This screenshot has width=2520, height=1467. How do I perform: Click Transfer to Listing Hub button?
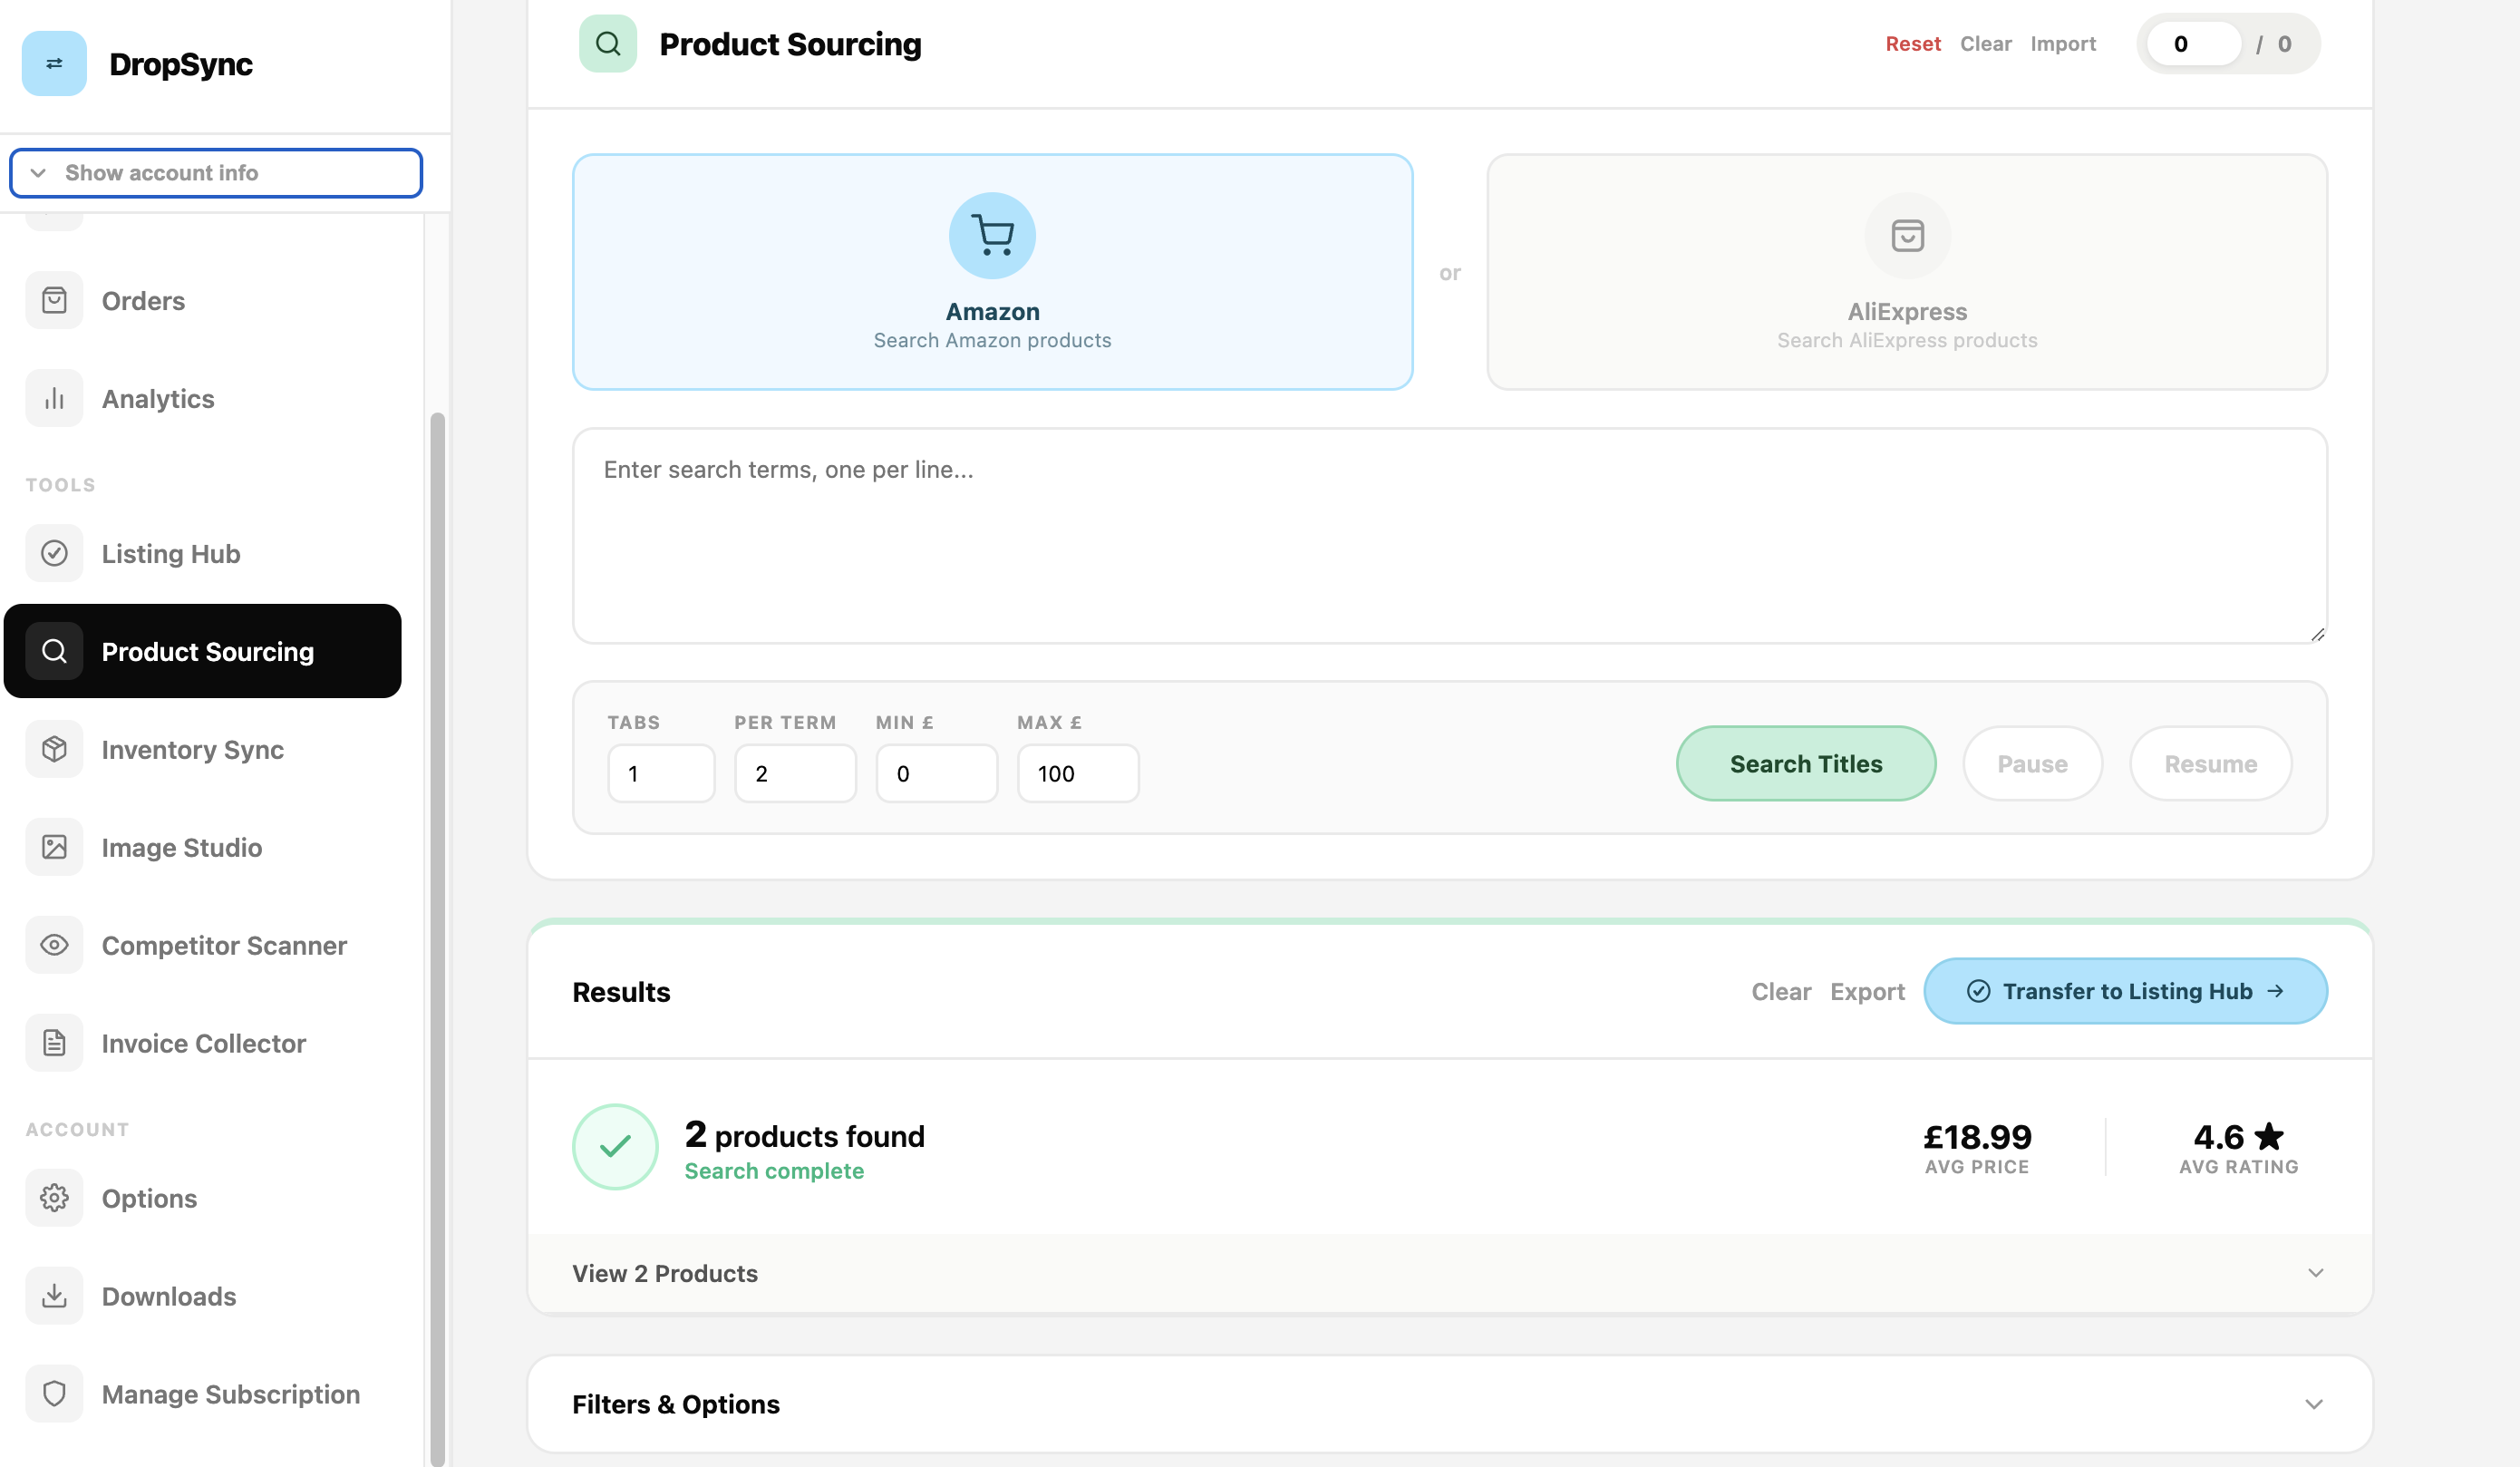[2125, 991]
